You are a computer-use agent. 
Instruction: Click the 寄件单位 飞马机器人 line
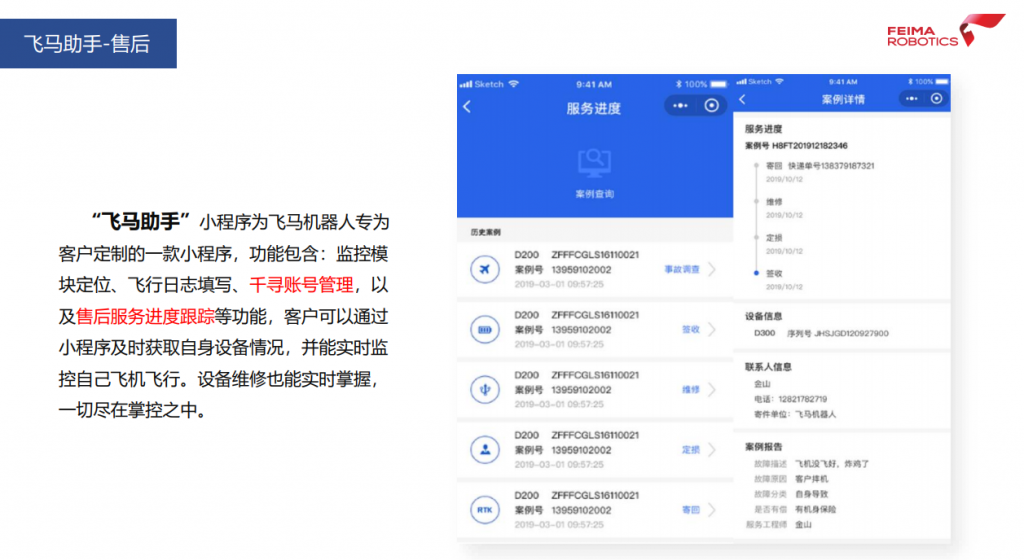point(795,414)
